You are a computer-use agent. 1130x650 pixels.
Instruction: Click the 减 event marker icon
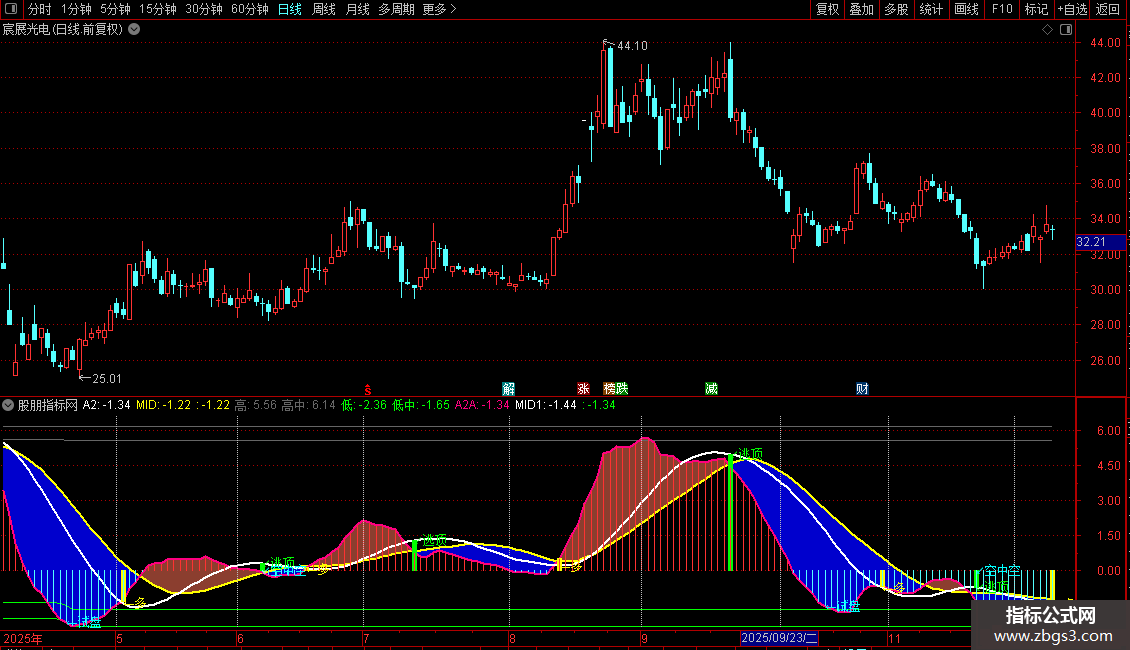(x=711, y=388)
